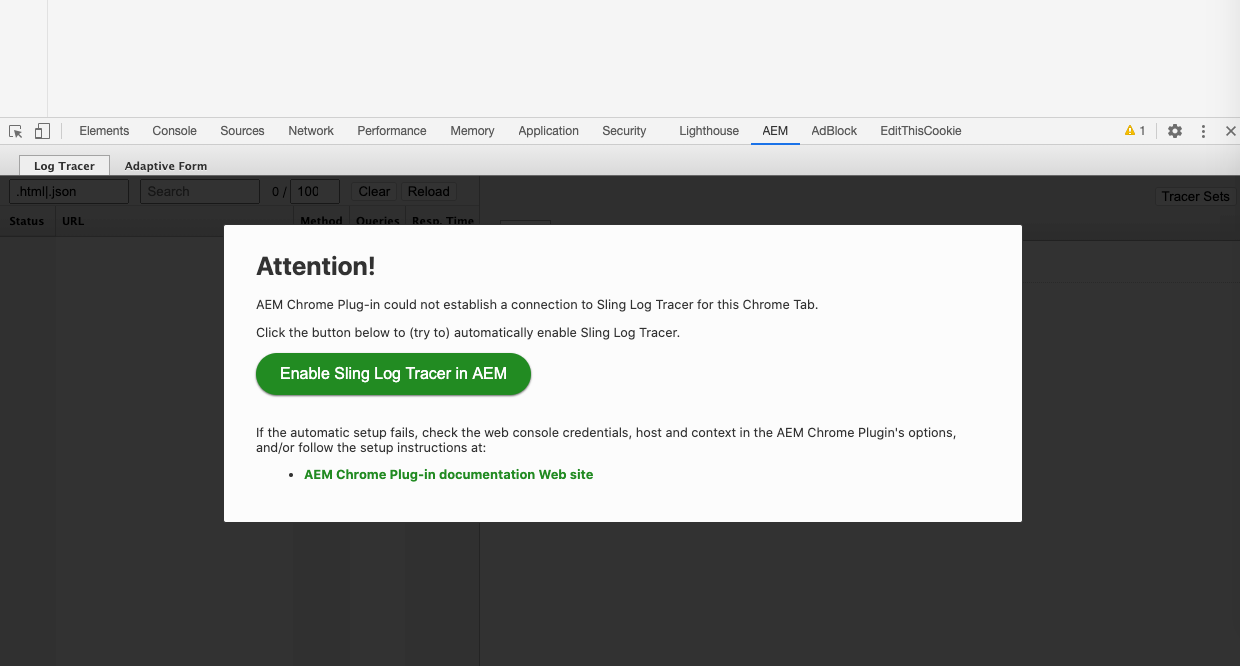Switch to the Elements tab

tap(104, 131)
